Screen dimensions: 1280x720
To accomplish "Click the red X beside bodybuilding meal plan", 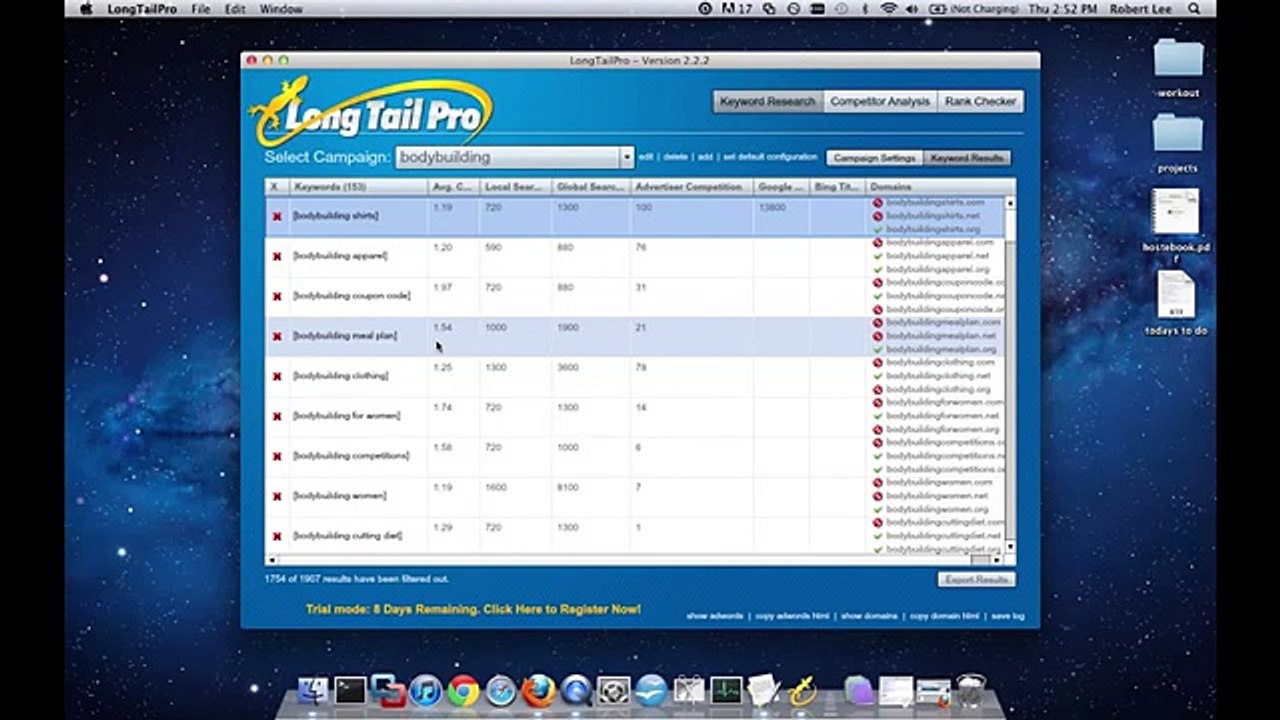I will pos(277,336).
